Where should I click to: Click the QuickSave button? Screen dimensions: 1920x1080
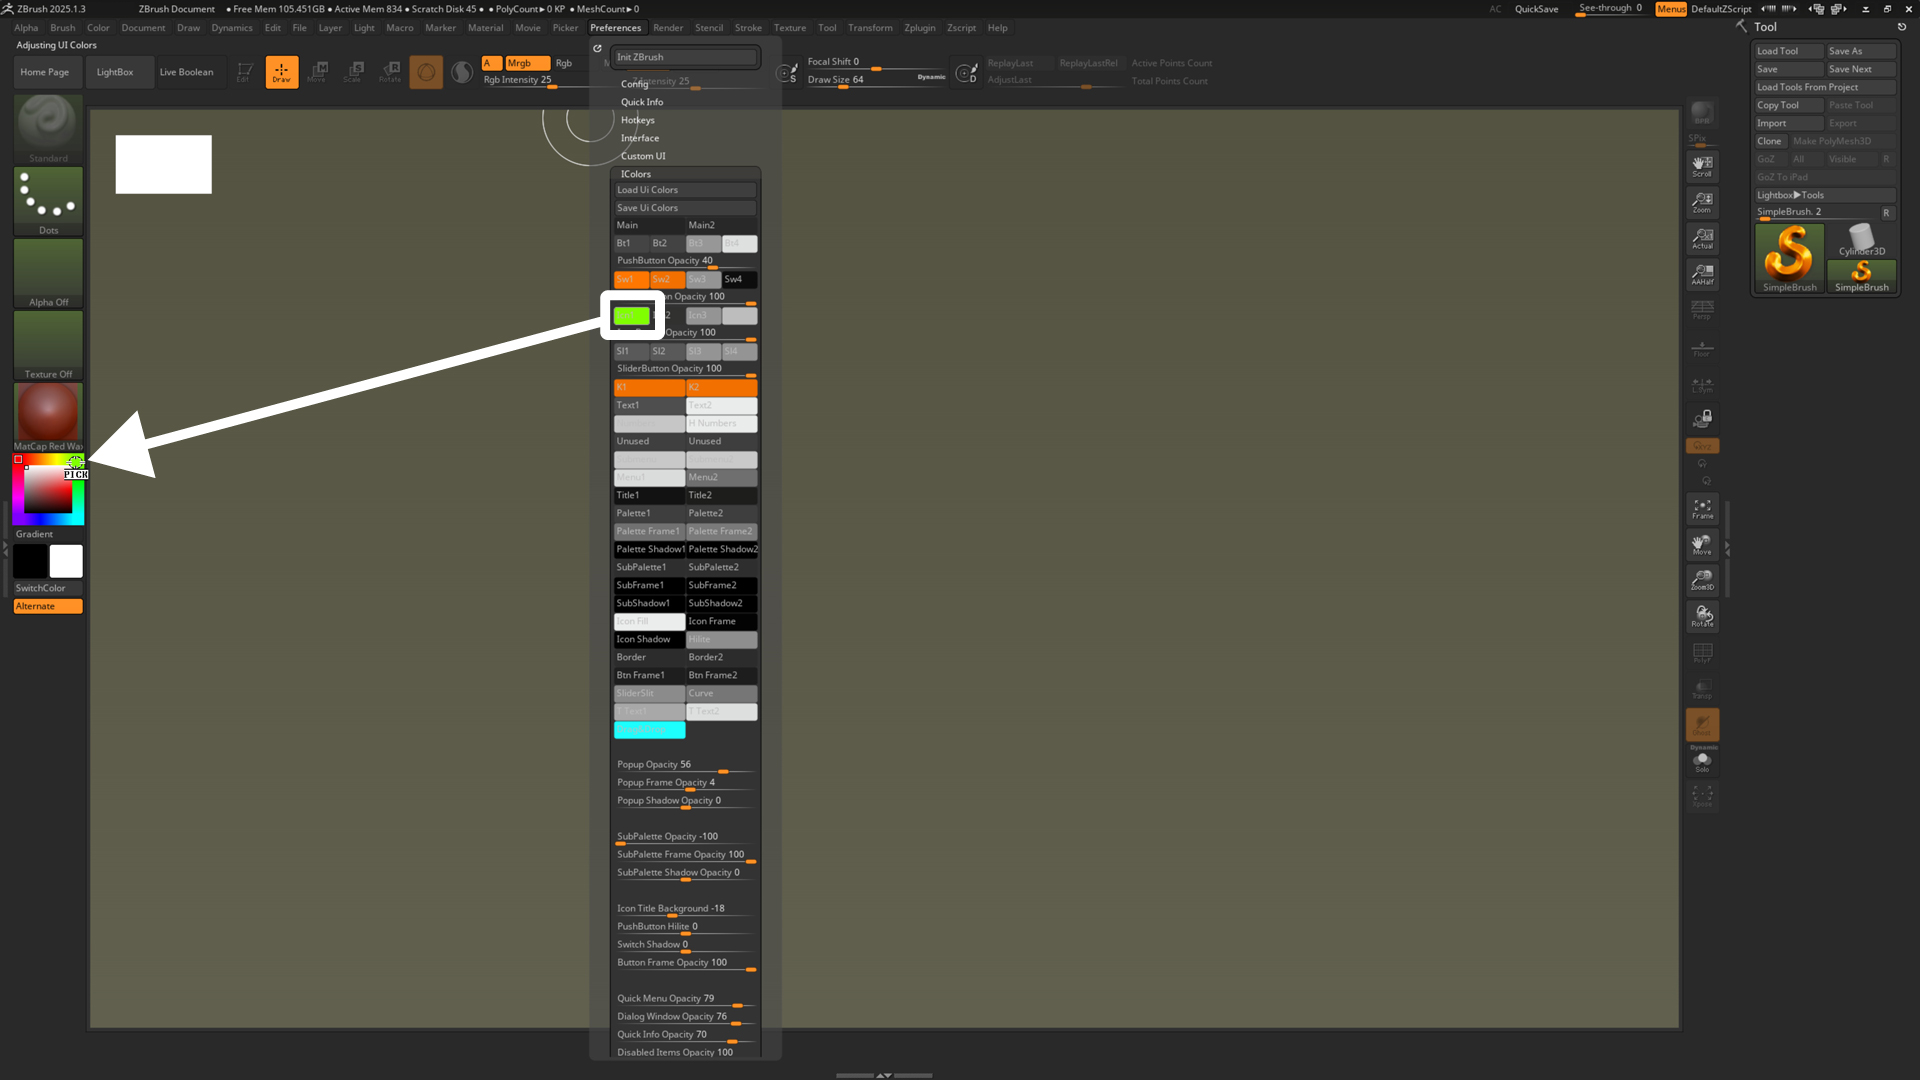(x=1536, y=9)
